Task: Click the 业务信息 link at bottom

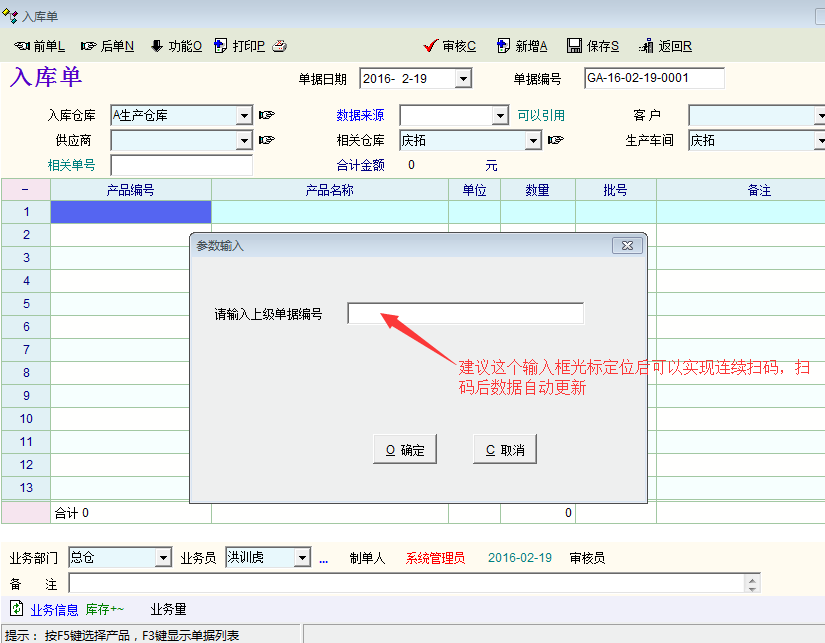Action: (54, 609)
